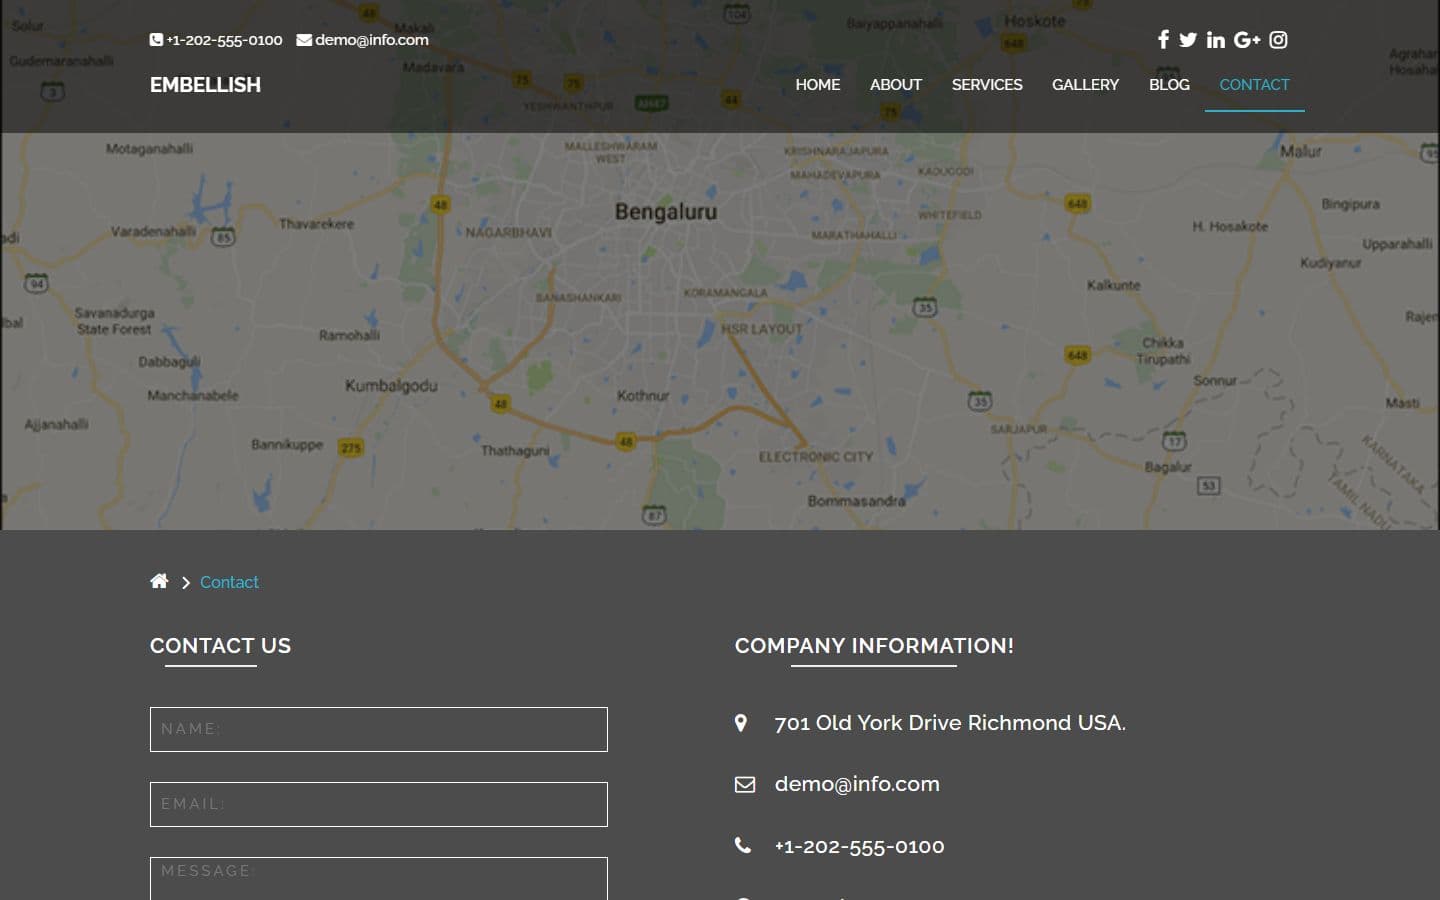1440x900 pixels.
Task: Open the Services menu item
Action: pos(987,85)
